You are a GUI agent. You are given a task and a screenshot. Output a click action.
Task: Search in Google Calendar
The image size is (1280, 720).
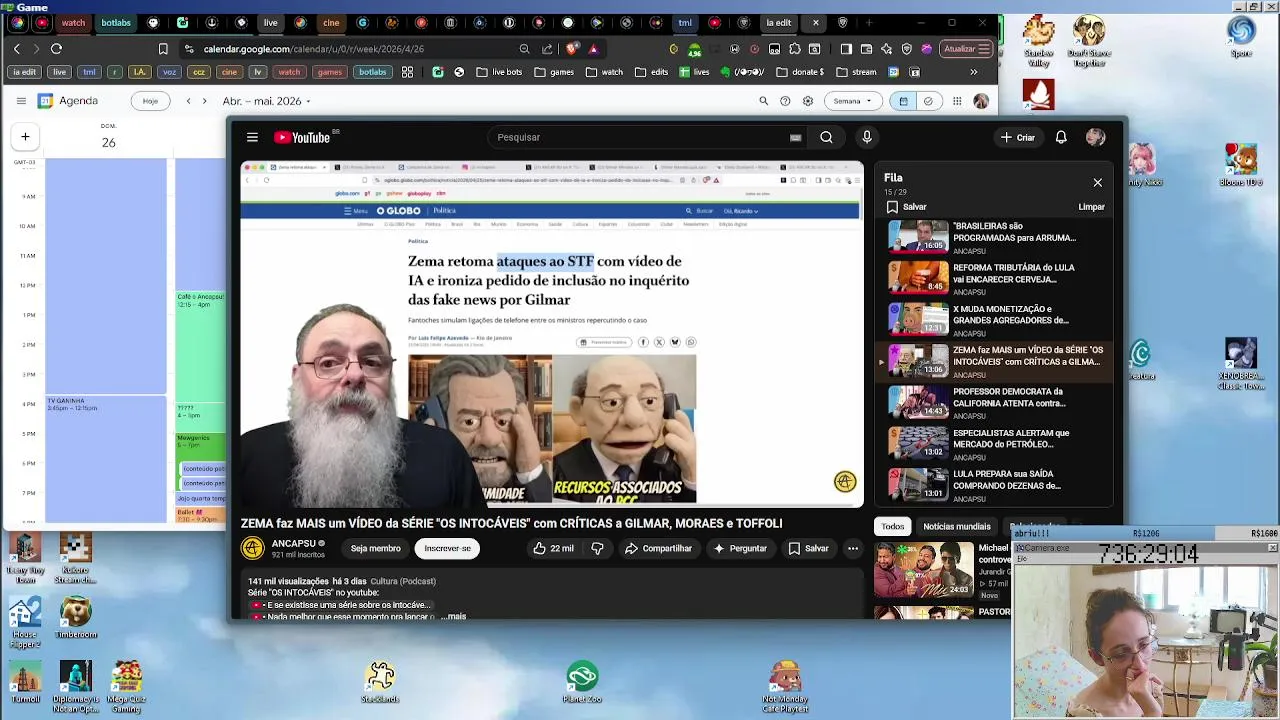point(764,101)
